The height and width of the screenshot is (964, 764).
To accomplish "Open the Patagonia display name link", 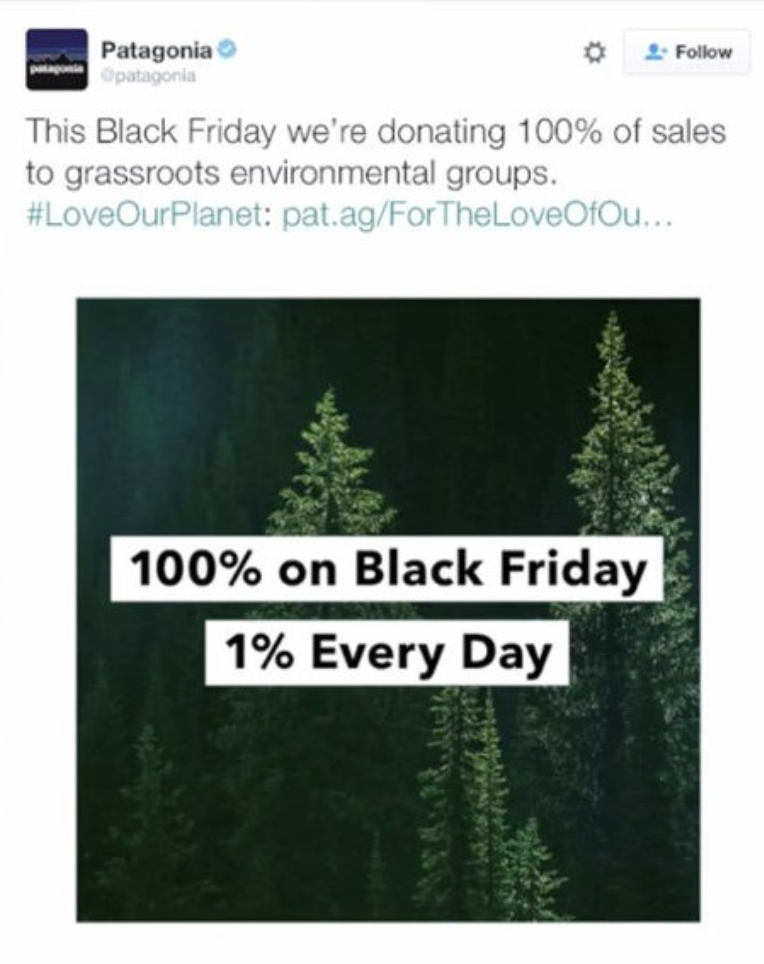I will [x=157, y=48].
